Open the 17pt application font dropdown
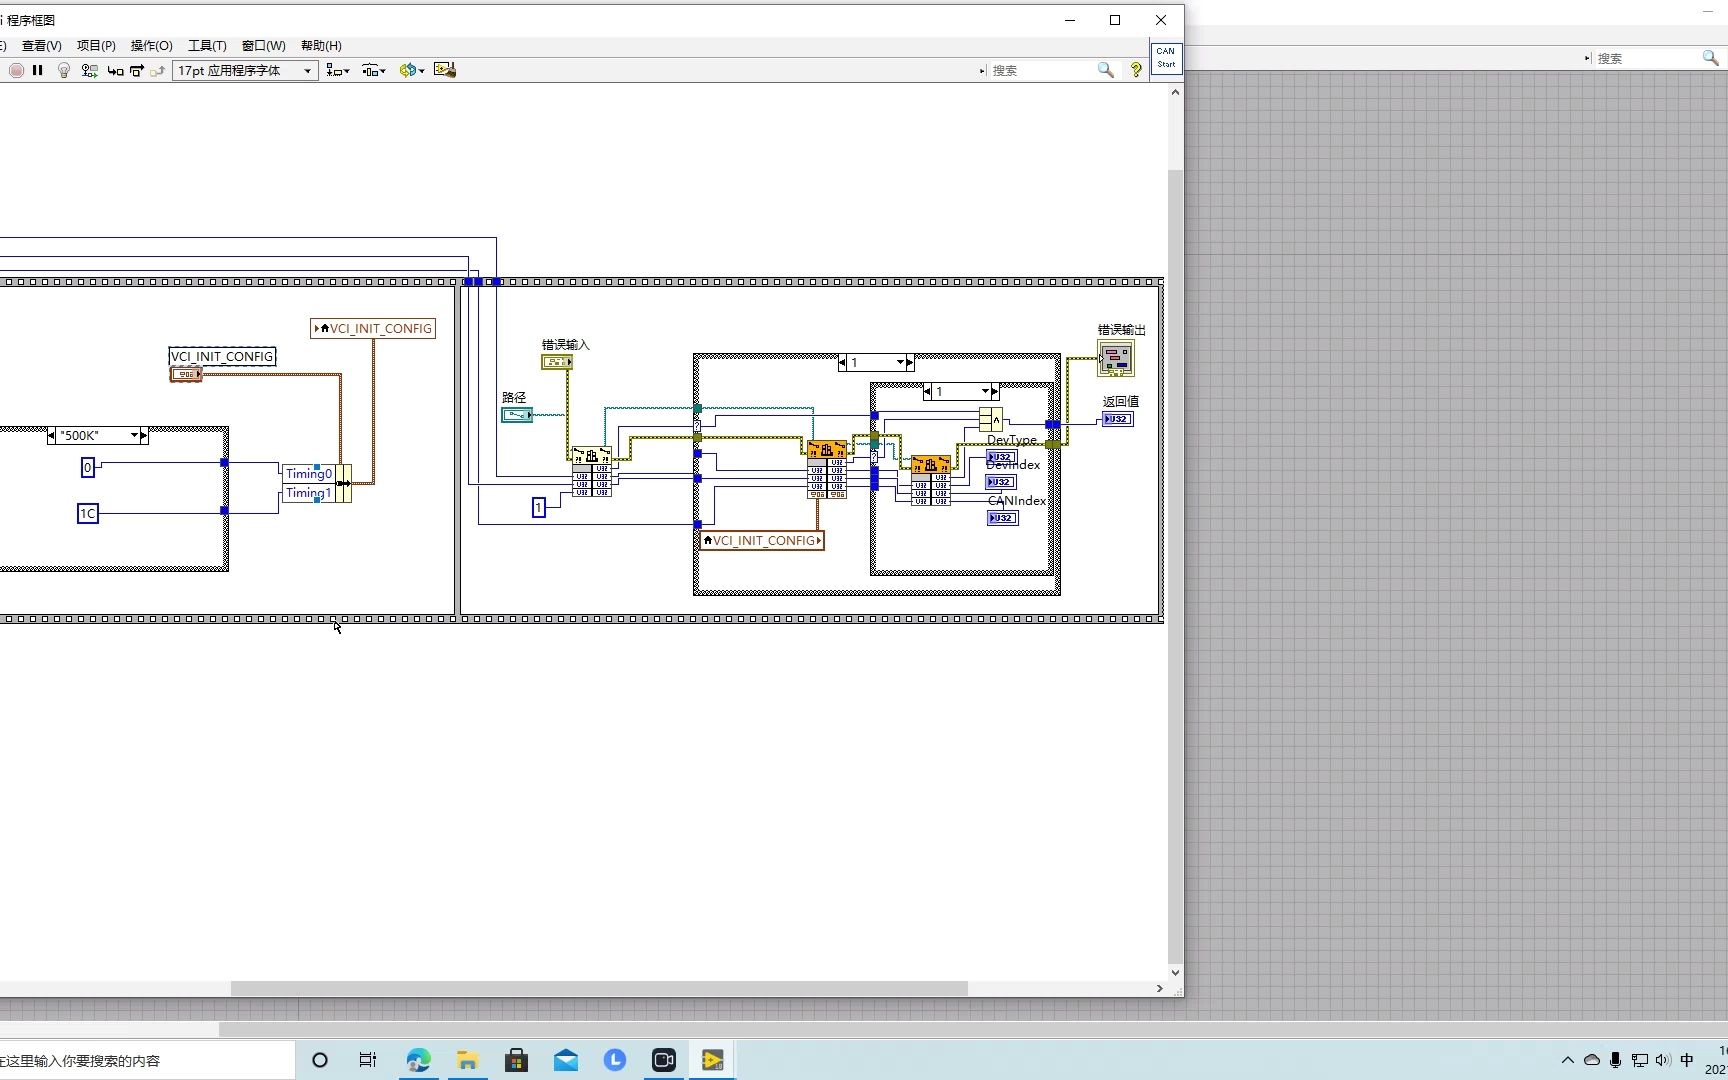The image size is (1728, 1080). 246,70
